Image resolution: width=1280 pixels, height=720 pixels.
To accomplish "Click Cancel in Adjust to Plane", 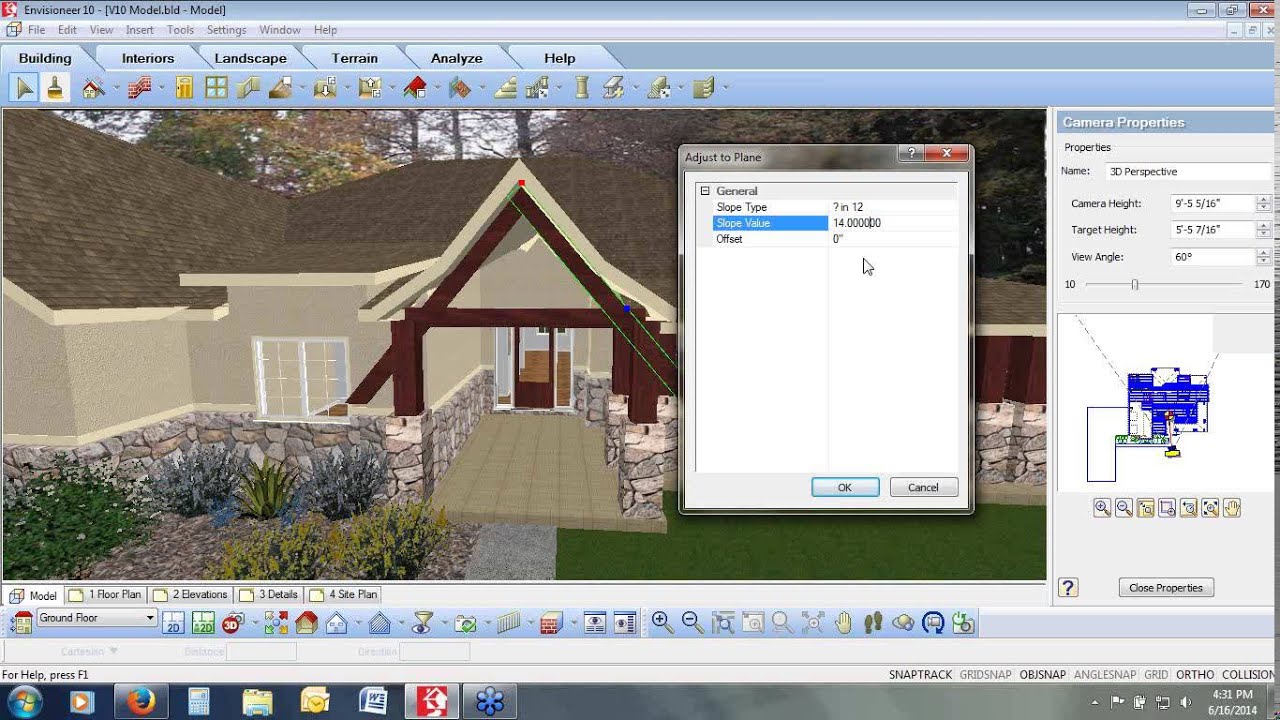I will tap(923, 487).
